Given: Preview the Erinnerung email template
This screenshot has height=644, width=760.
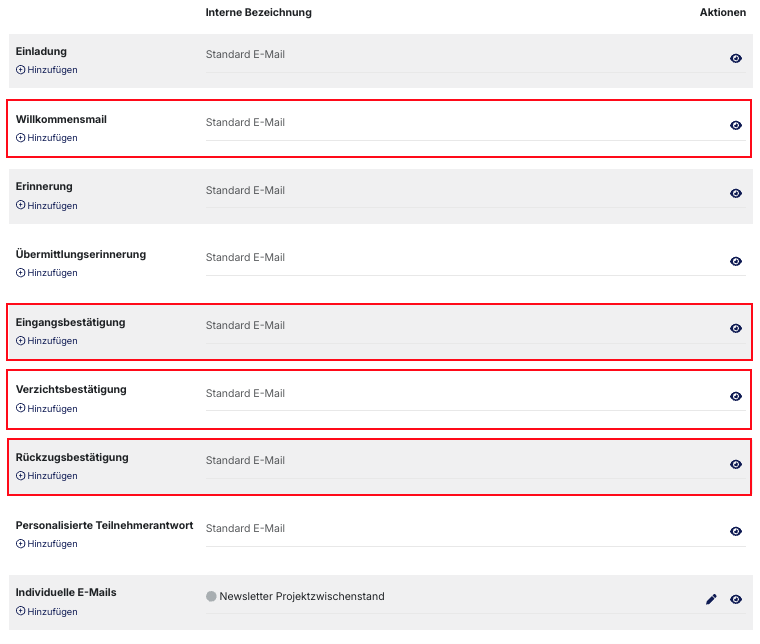Looking at the screenshot, I should [736, 194].
